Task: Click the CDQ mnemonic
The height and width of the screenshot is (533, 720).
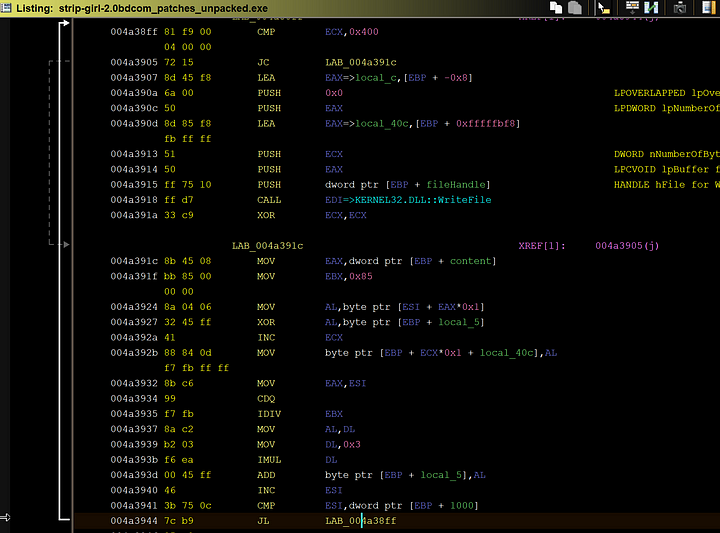Action: [266, 398]
